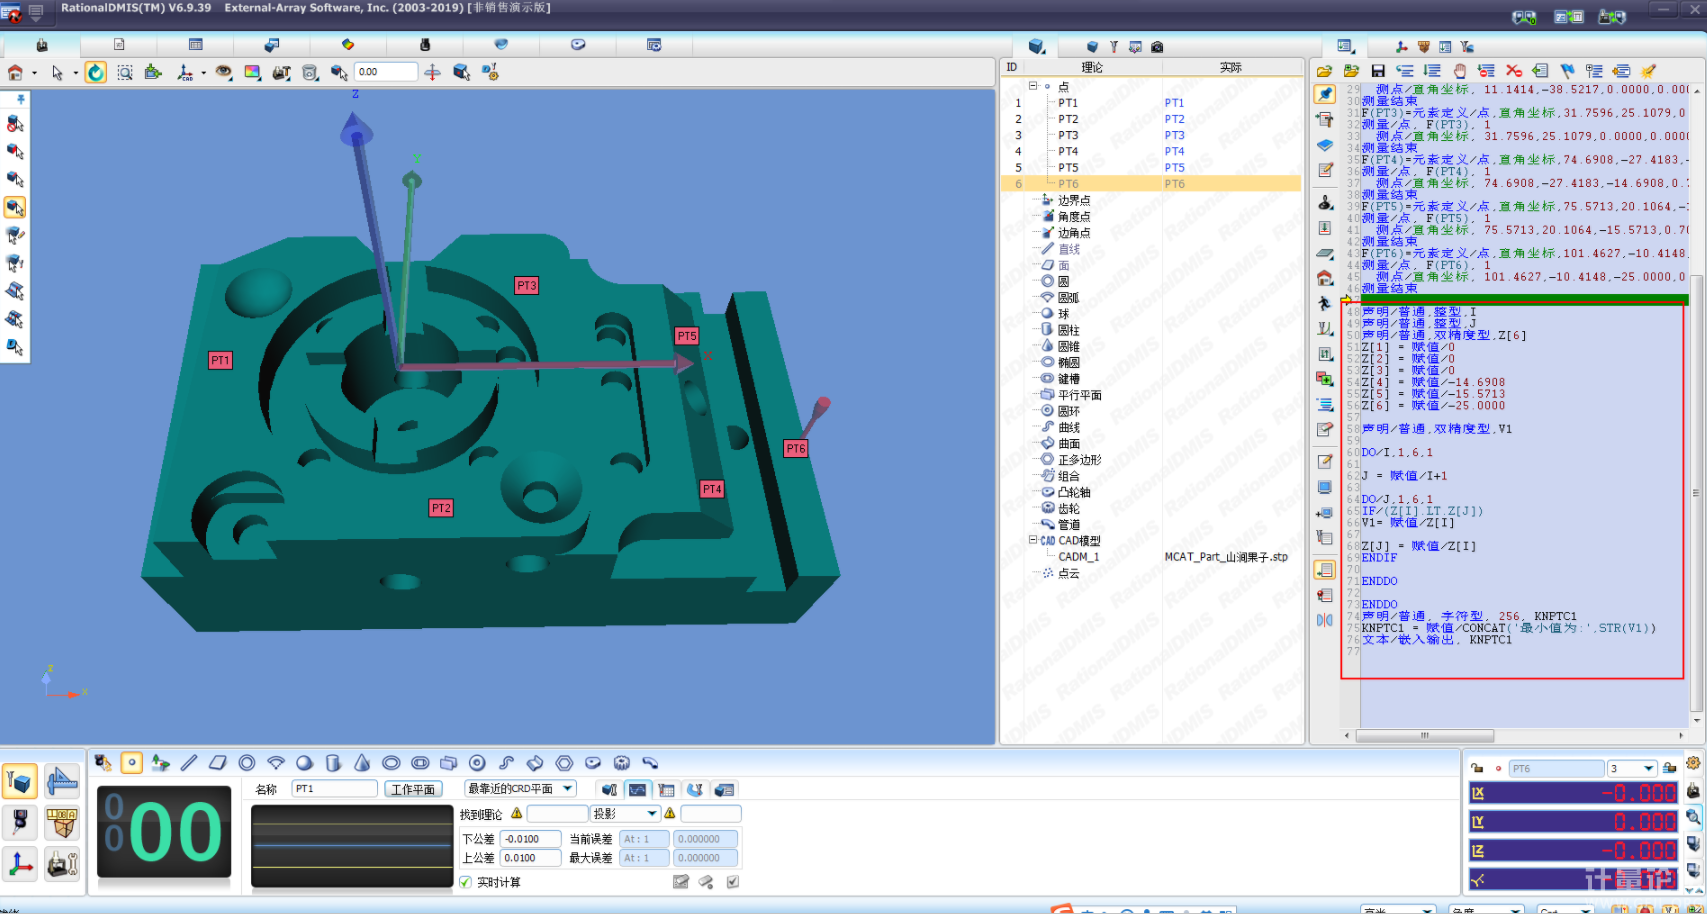Select the zoom window tool
Image resolution: width=1707 pixels, height=914 pixels.
tap(125, 72)
